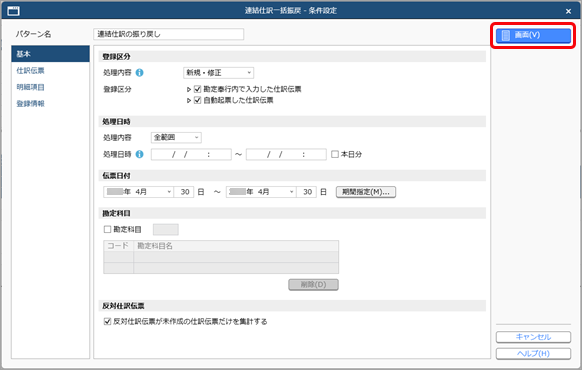Image resolution: width=582 pixels, height=370 pixels.
Task: Toggle 勘定奉行内で入力した仕訳伝票 checkbox
Action: tap(197, 89)
